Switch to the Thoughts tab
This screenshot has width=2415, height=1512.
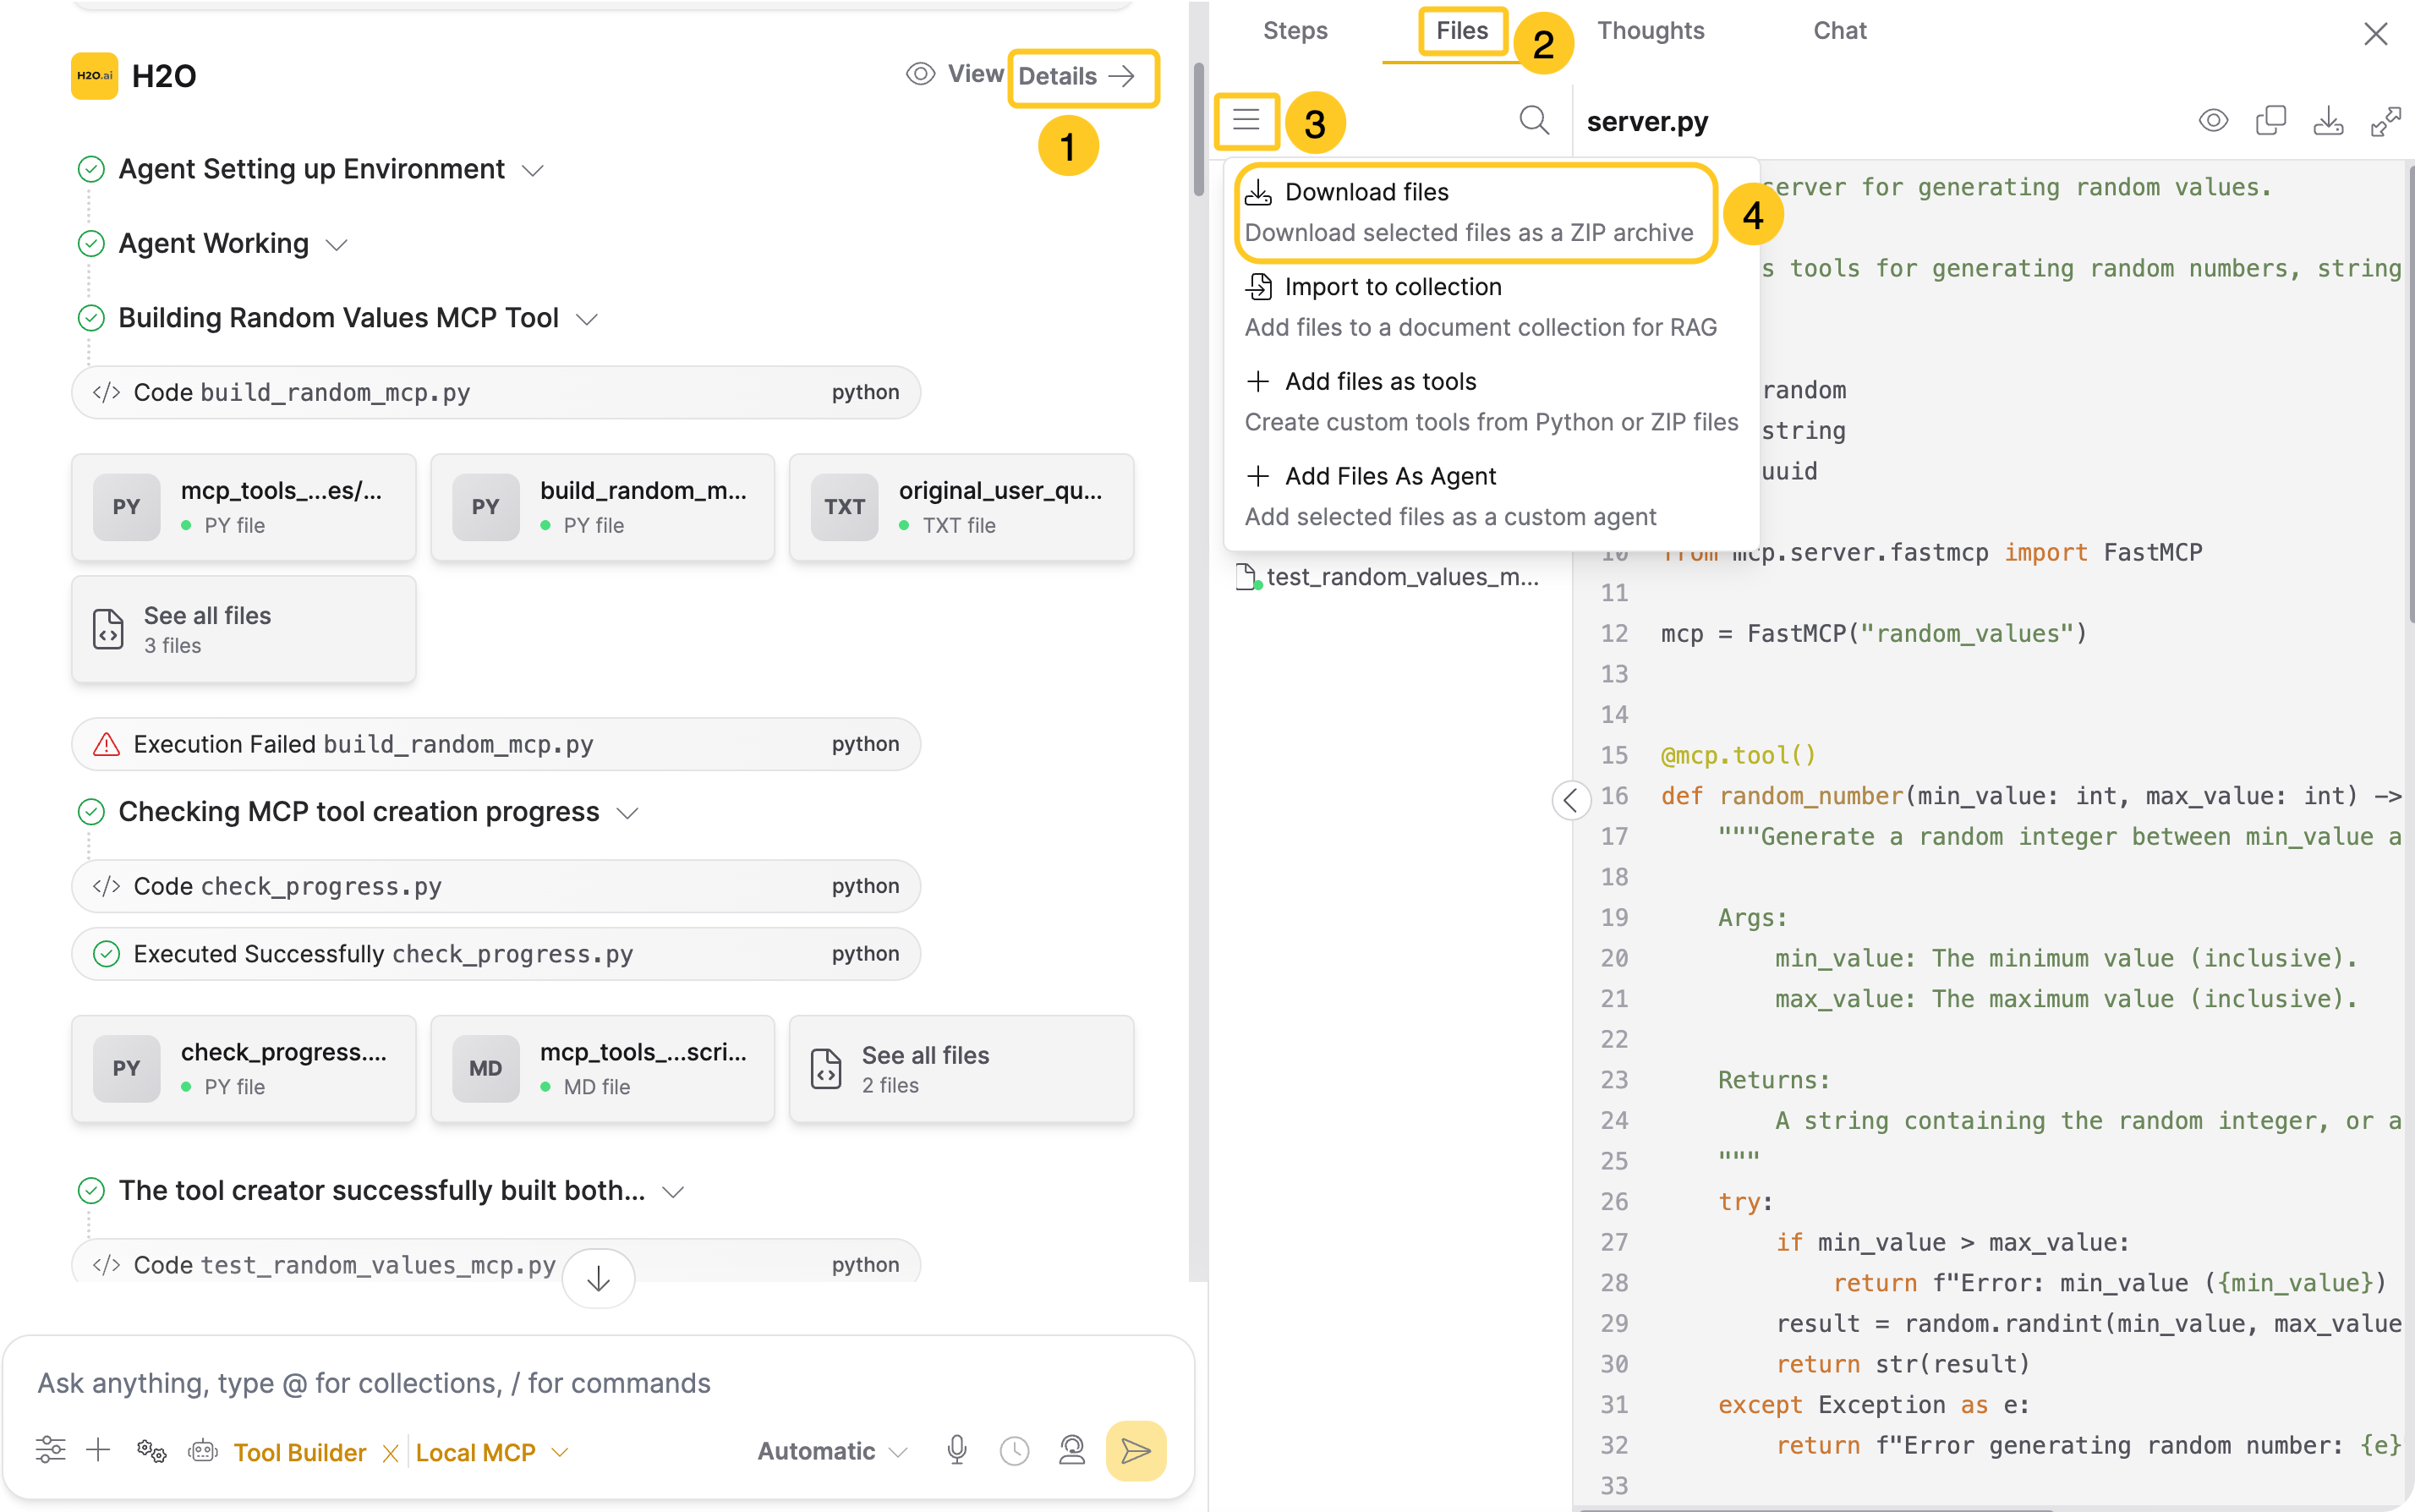point(1650,31)
